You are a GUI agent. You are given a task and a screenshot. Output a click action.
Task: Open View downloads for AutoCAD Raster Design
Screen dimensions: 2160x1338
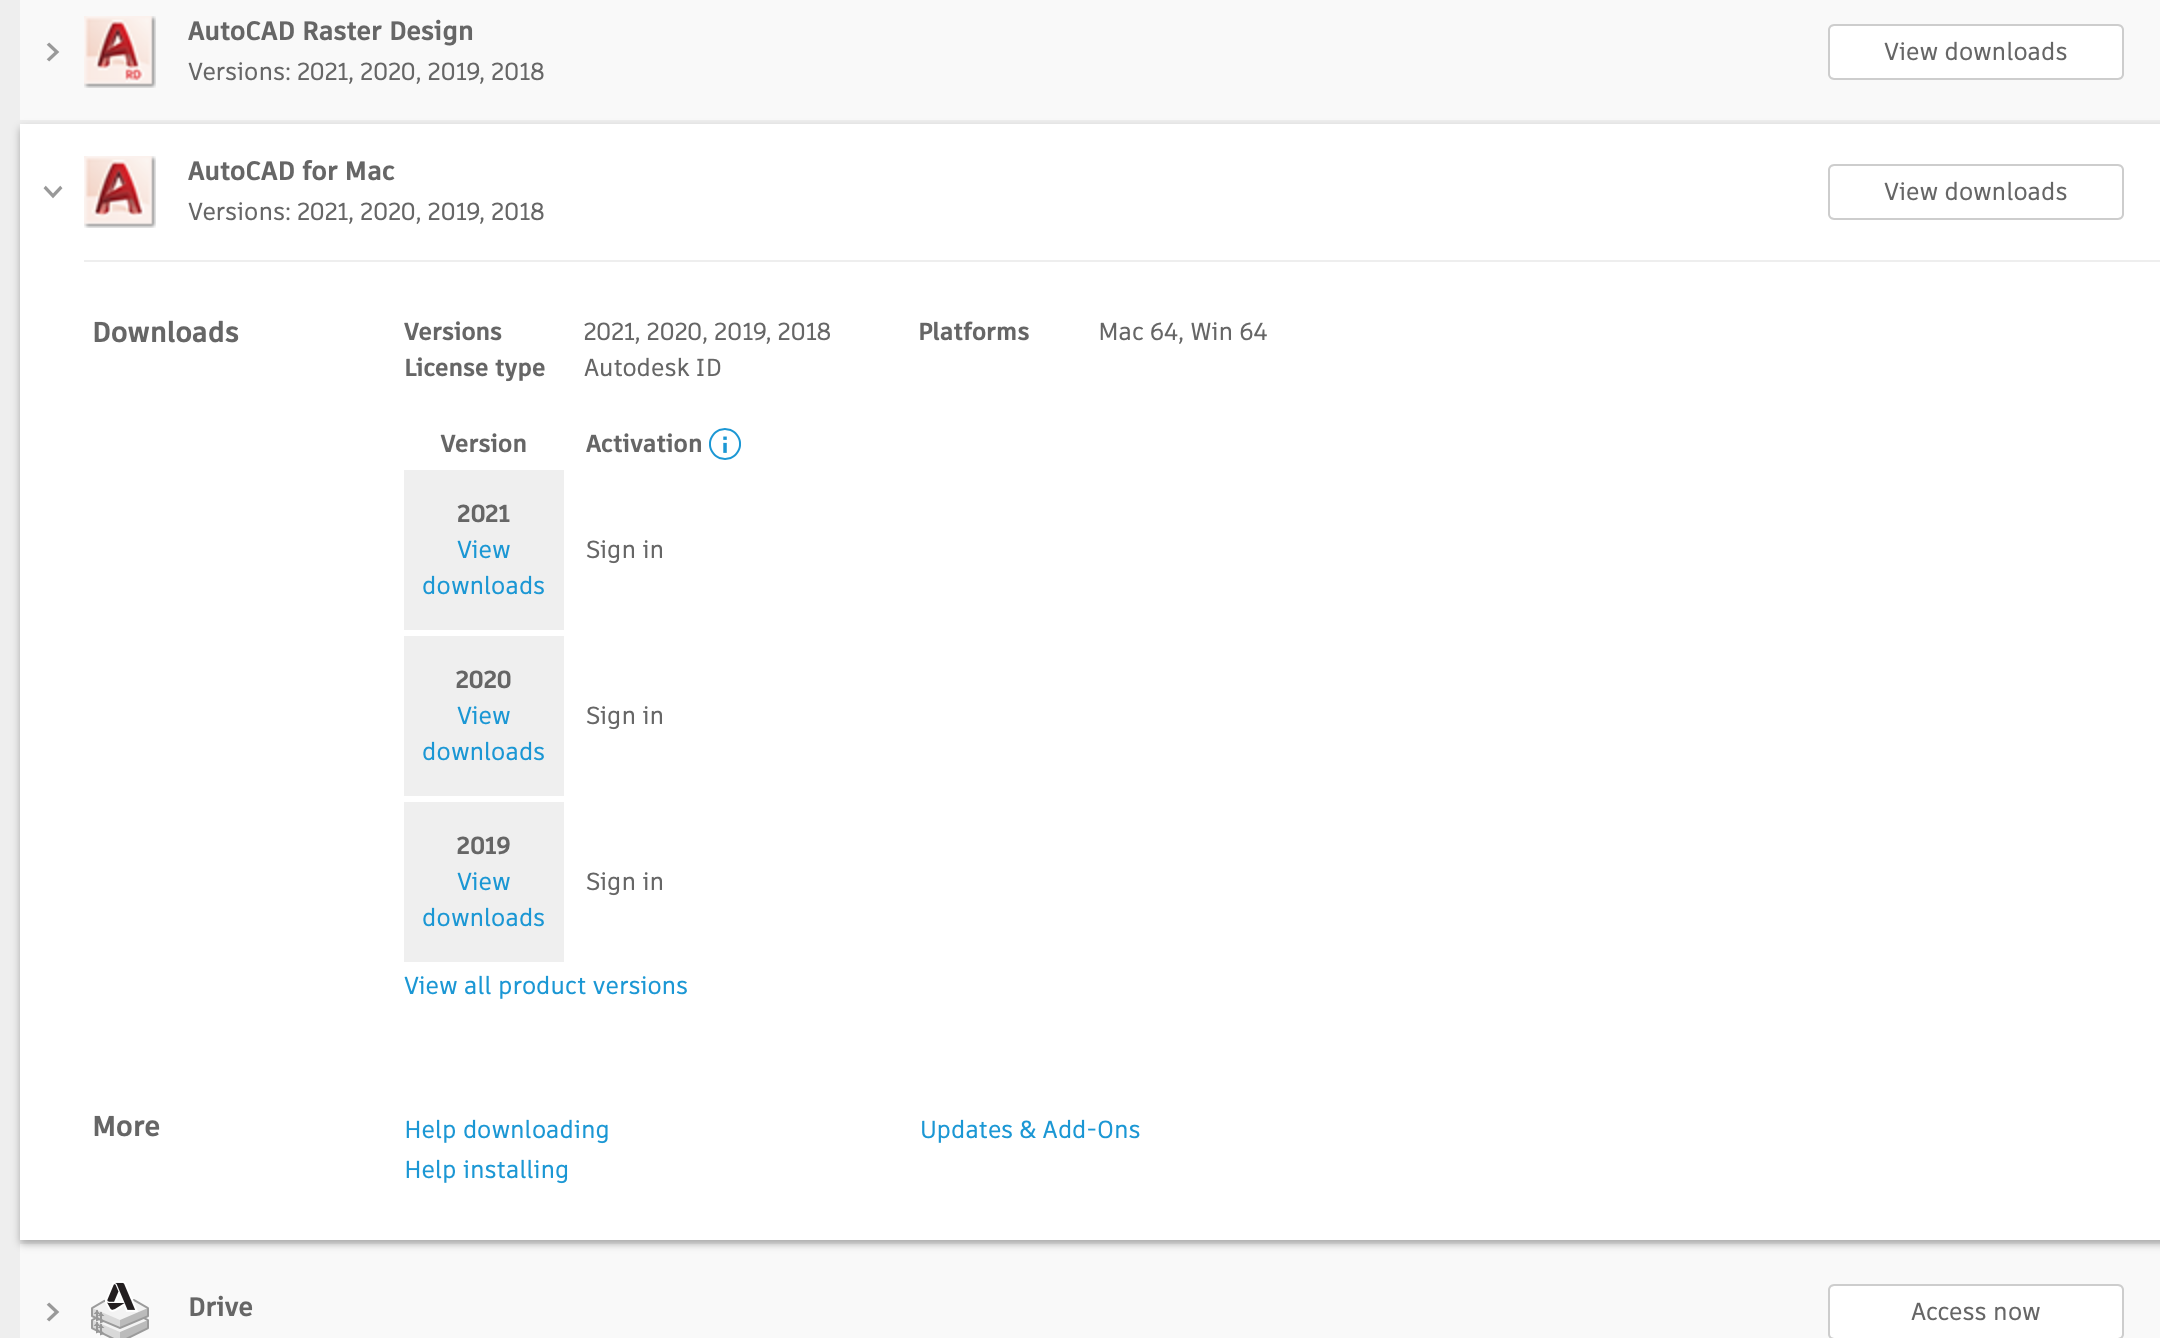[x=1974, y=51]
